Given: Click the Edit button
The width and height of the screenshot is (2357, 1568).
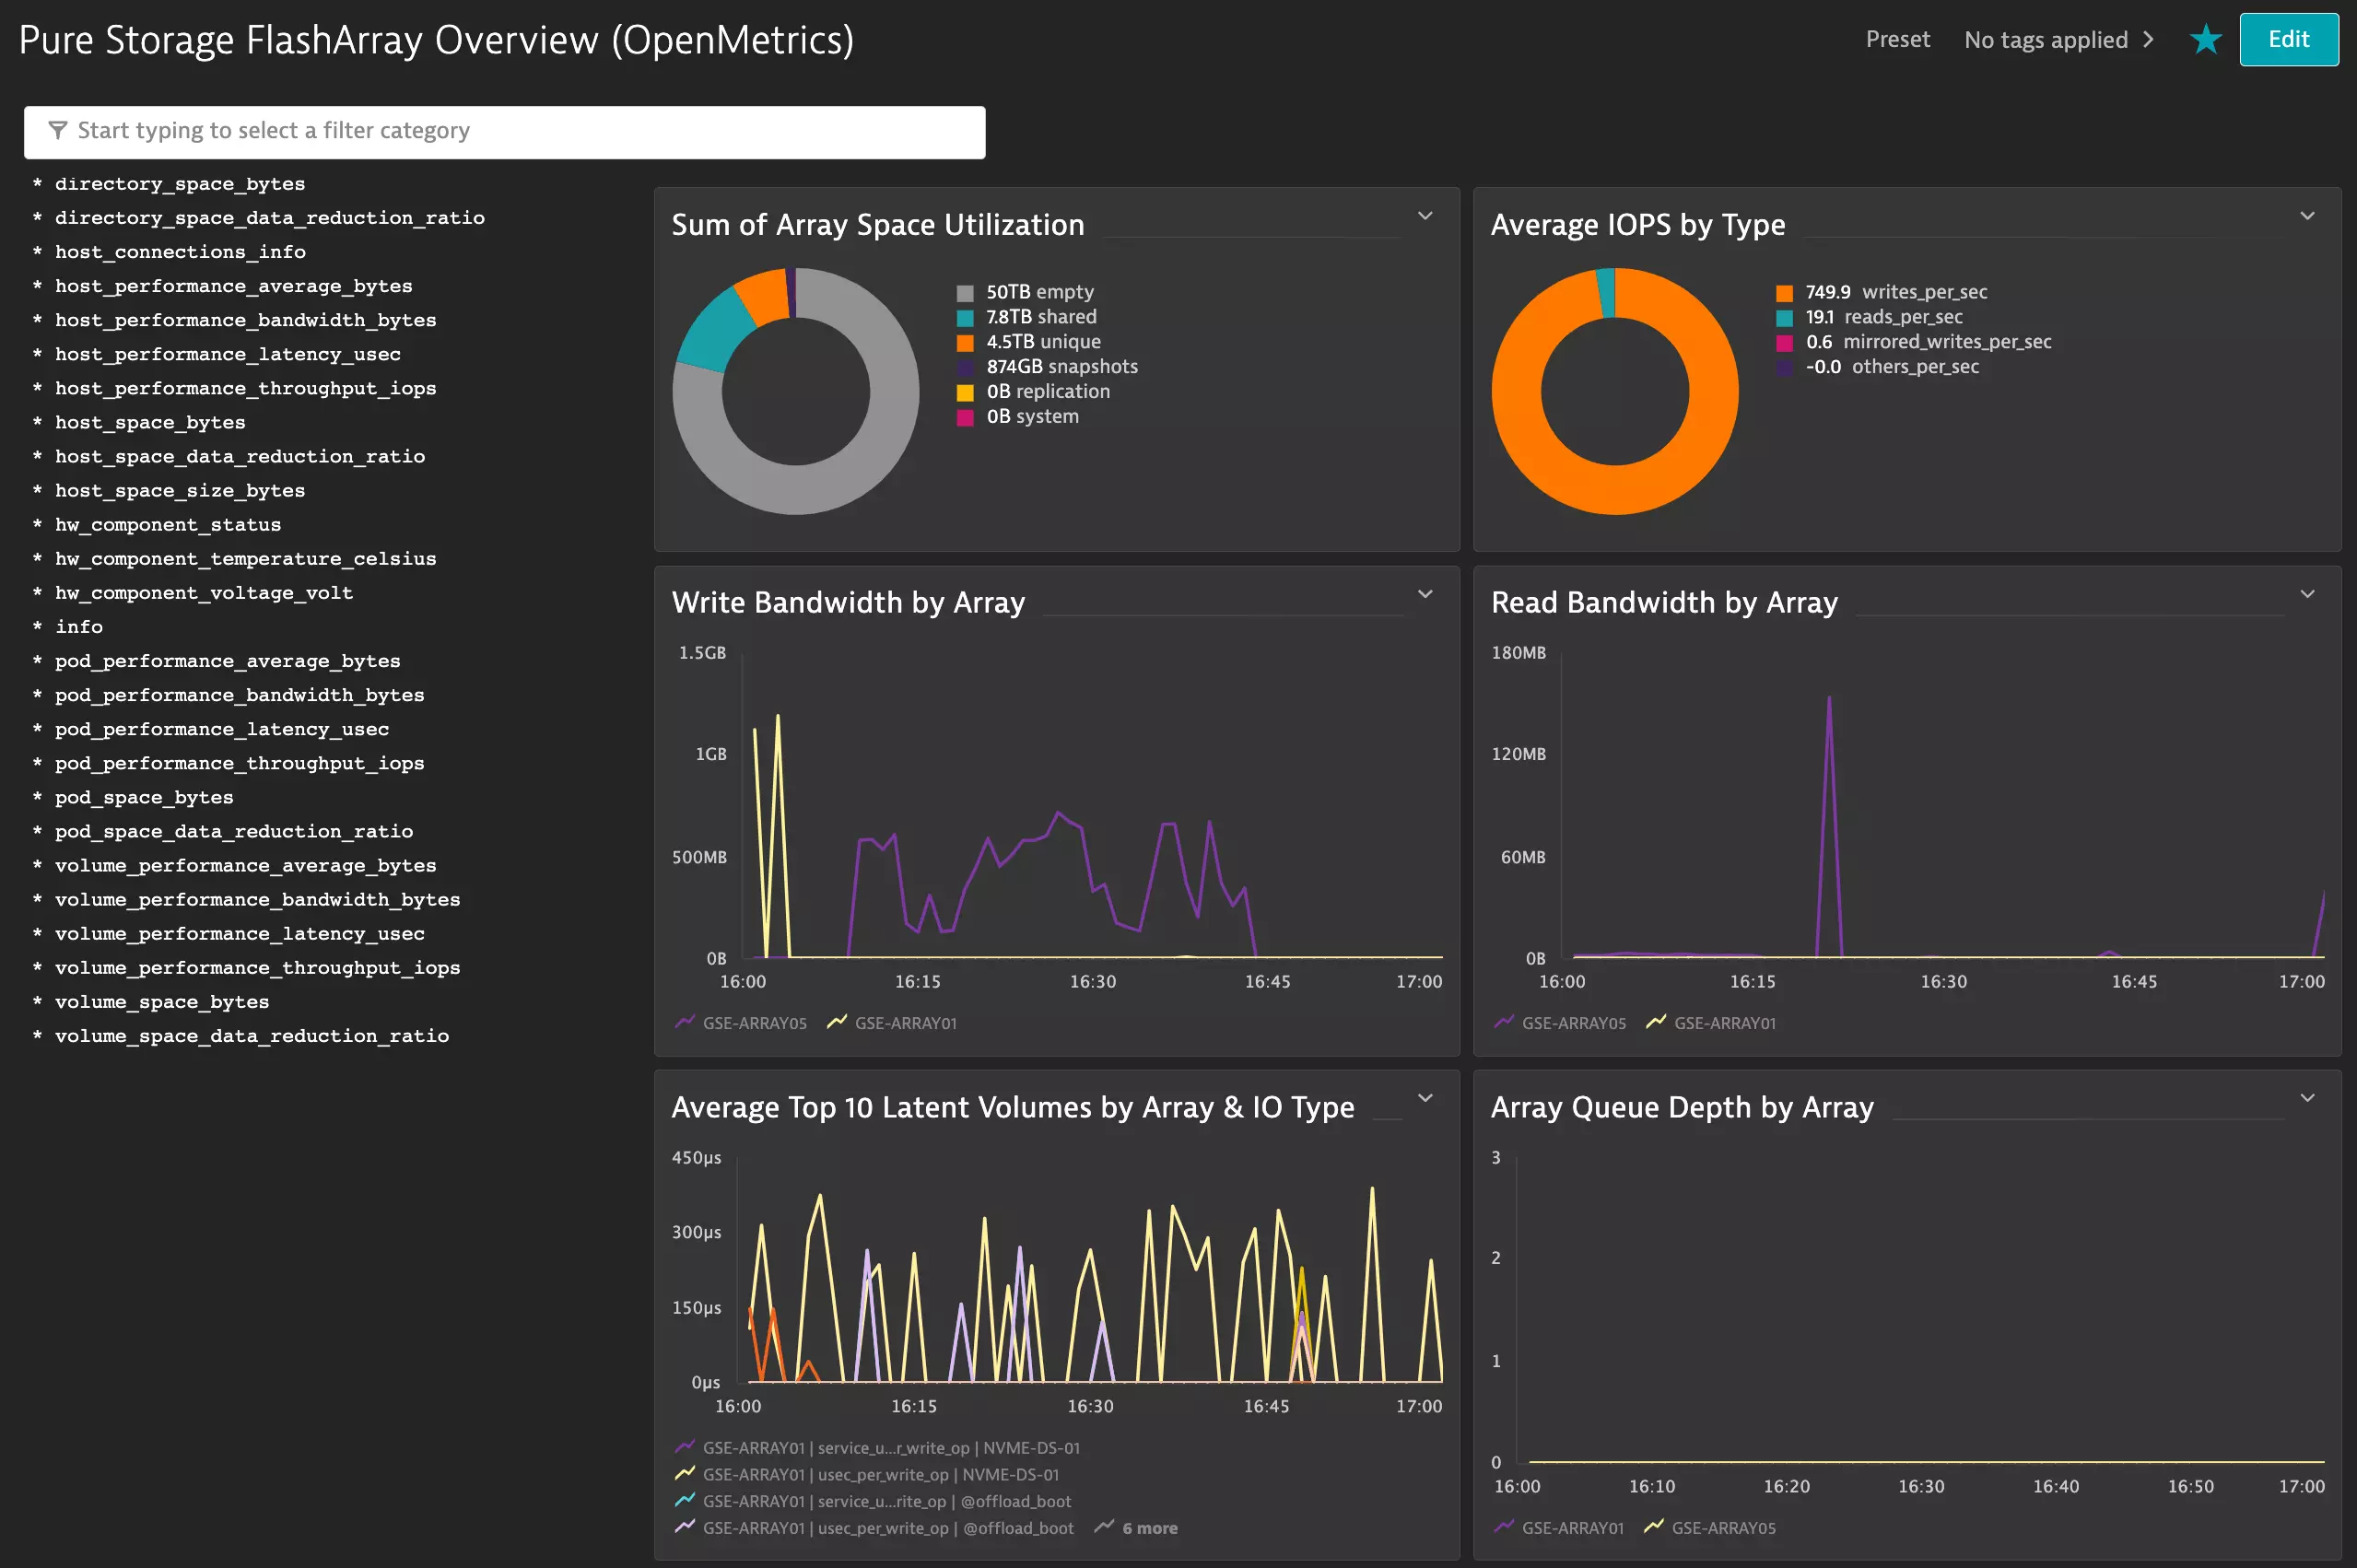Looking at the screenshot, I should tap(2289, 40).
